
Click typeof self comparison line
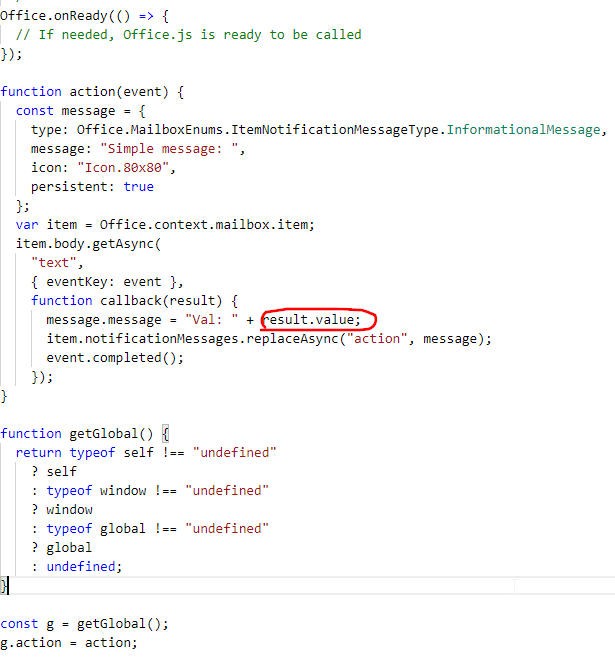point(146,453)
